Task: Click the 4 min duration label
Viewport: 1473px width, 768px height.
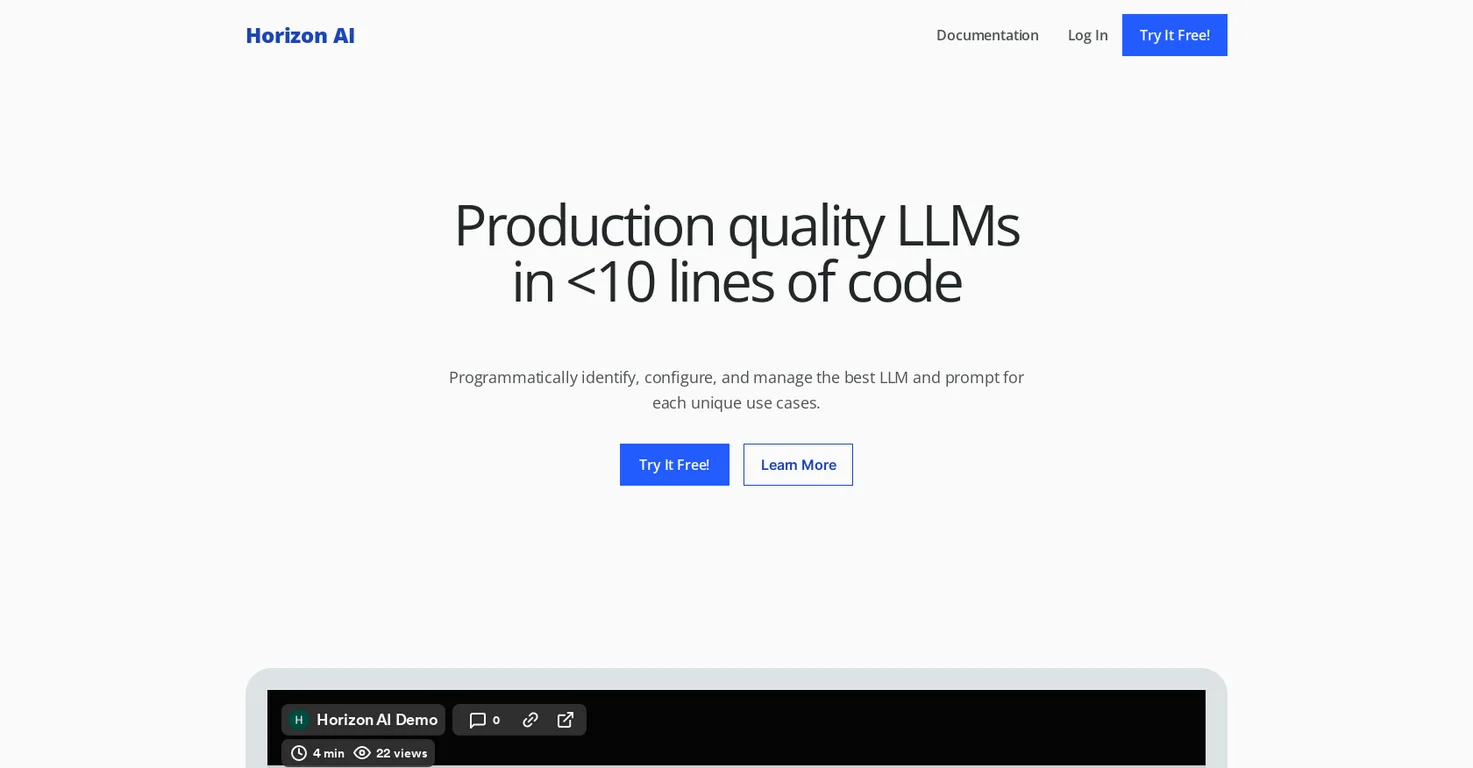Action: click(328, 753)
